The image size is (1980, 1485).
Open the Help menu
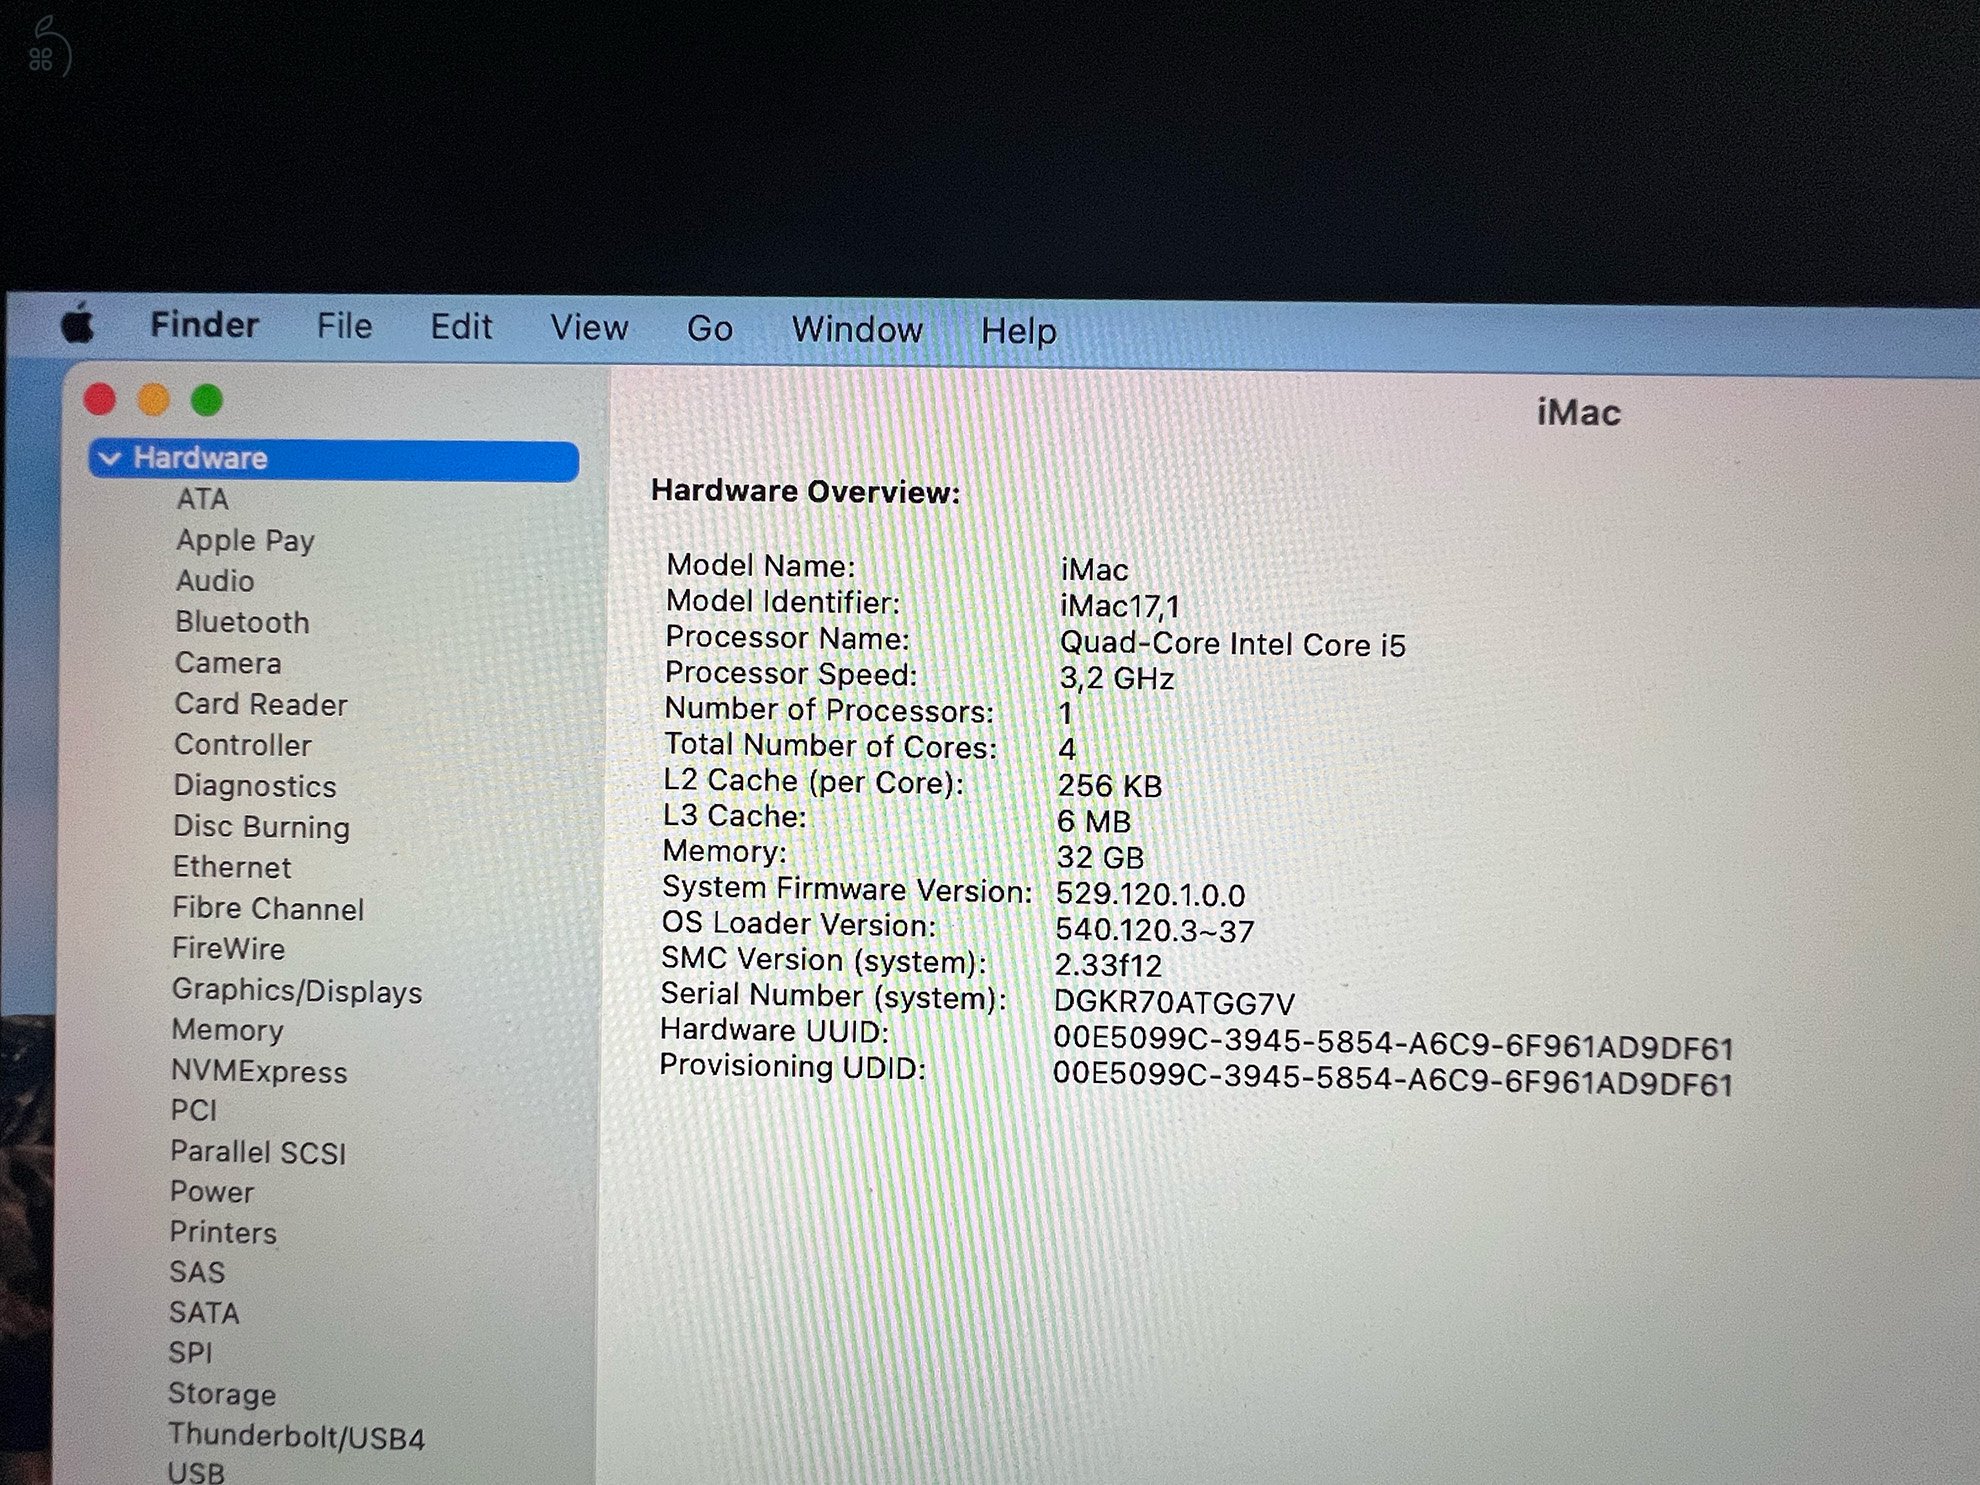1018,330
